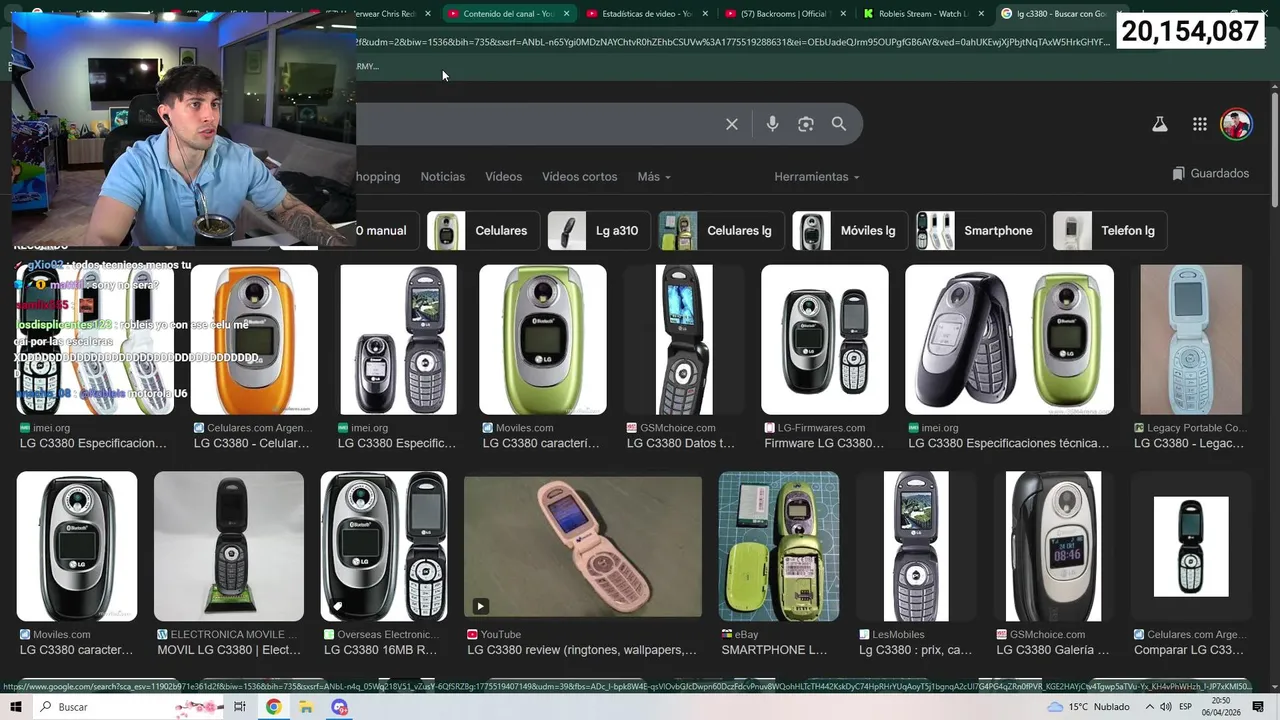Select the Celulares lg suggestion chip
This screenshot has width=1280, height=720.
click(x=720, y=231)
